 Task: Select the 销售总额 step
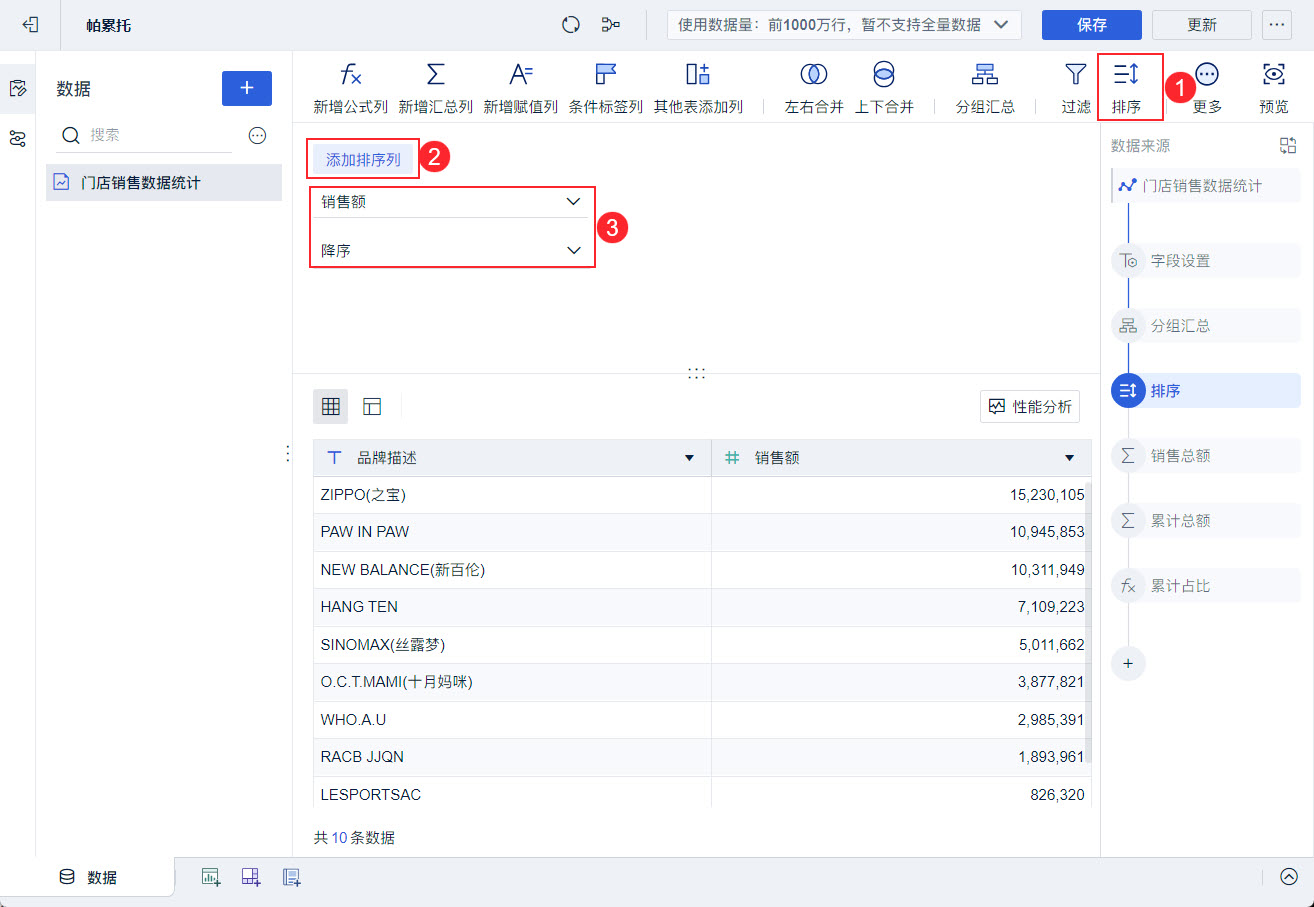click(1206, 456)
